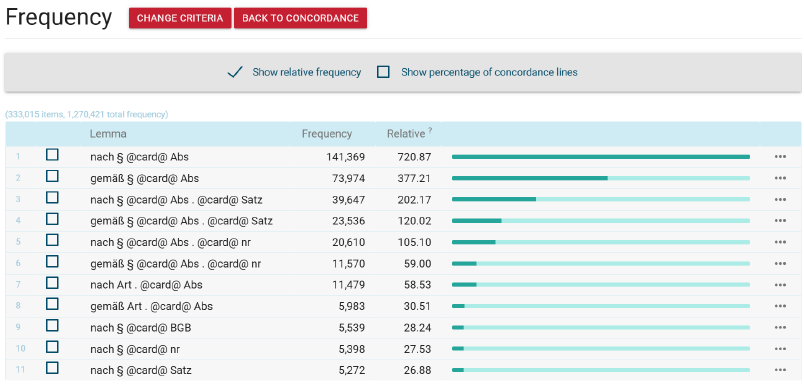The image size is (804, 385).
Task: Click the Change Criteria button
Action: click(x=180, y=18)
